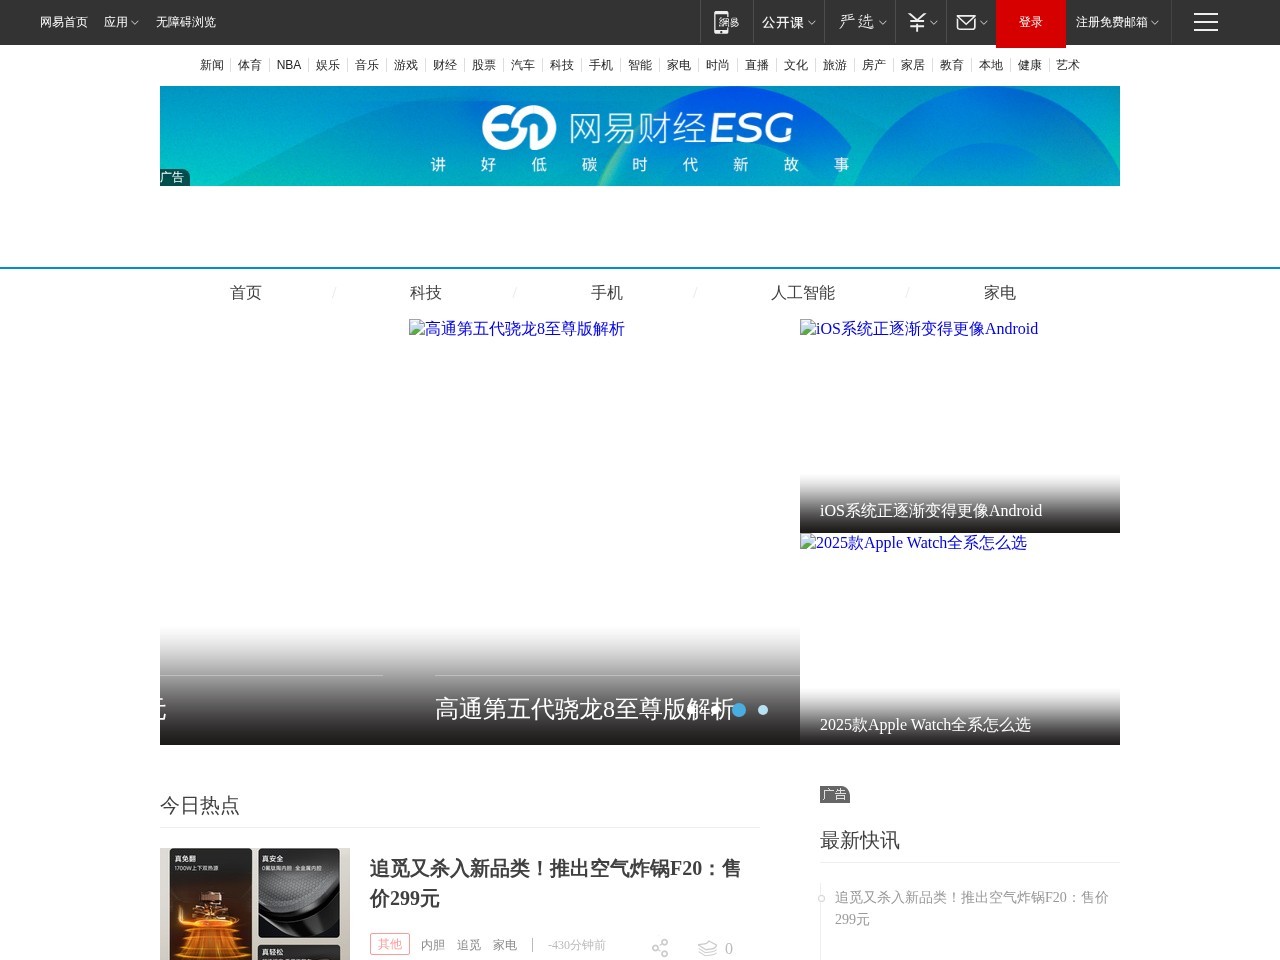Open the air fryer article thumbnail
This screenshot has height=960, width=1280.
[255, 904]
